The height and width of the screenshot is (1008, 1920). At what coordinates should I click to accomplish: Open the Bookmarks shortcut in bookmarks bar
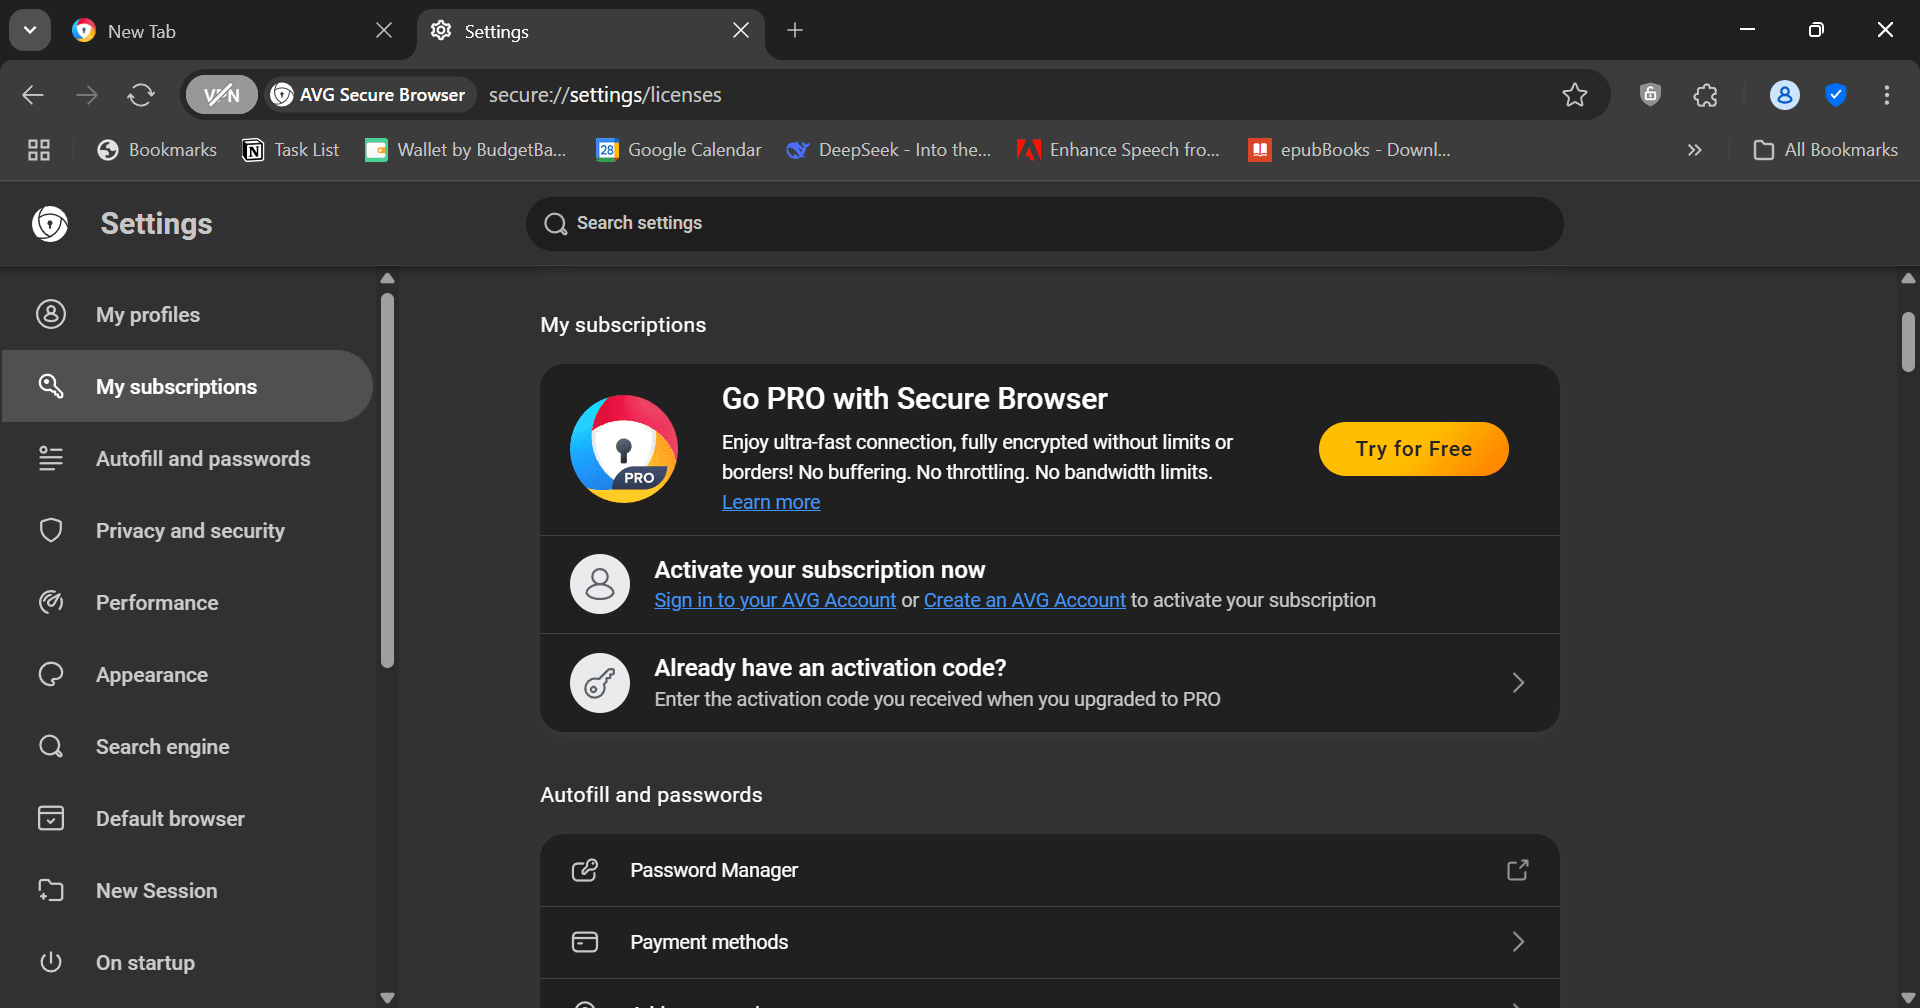tap(157, 150)
